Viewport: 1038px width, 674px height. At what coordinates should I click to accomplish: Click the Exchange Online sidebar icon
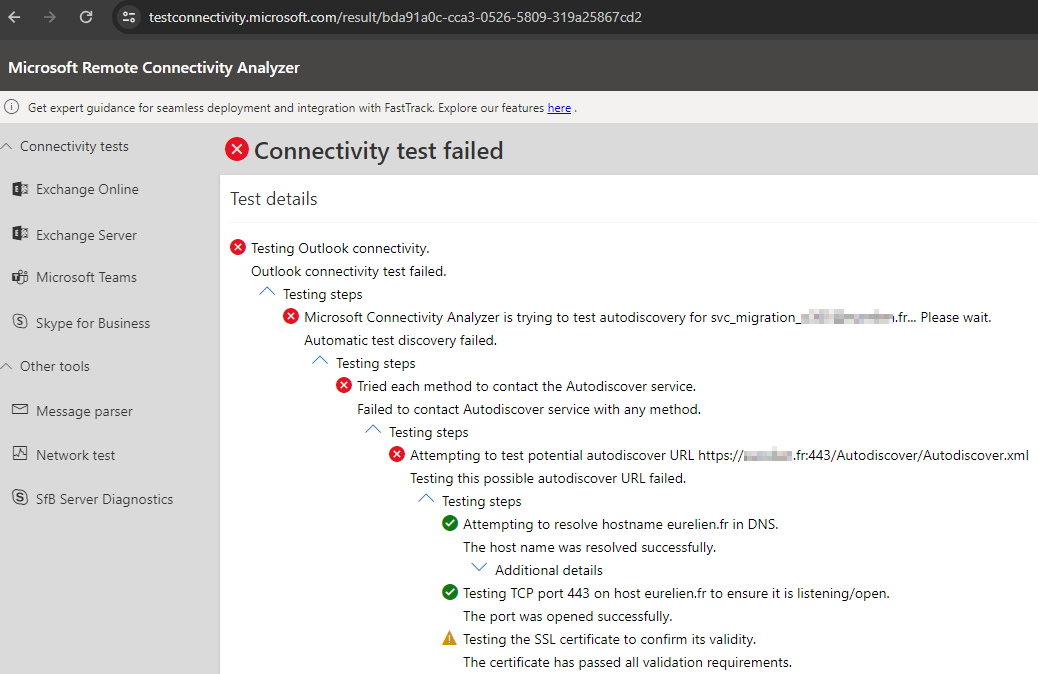[x=19, y=189]
